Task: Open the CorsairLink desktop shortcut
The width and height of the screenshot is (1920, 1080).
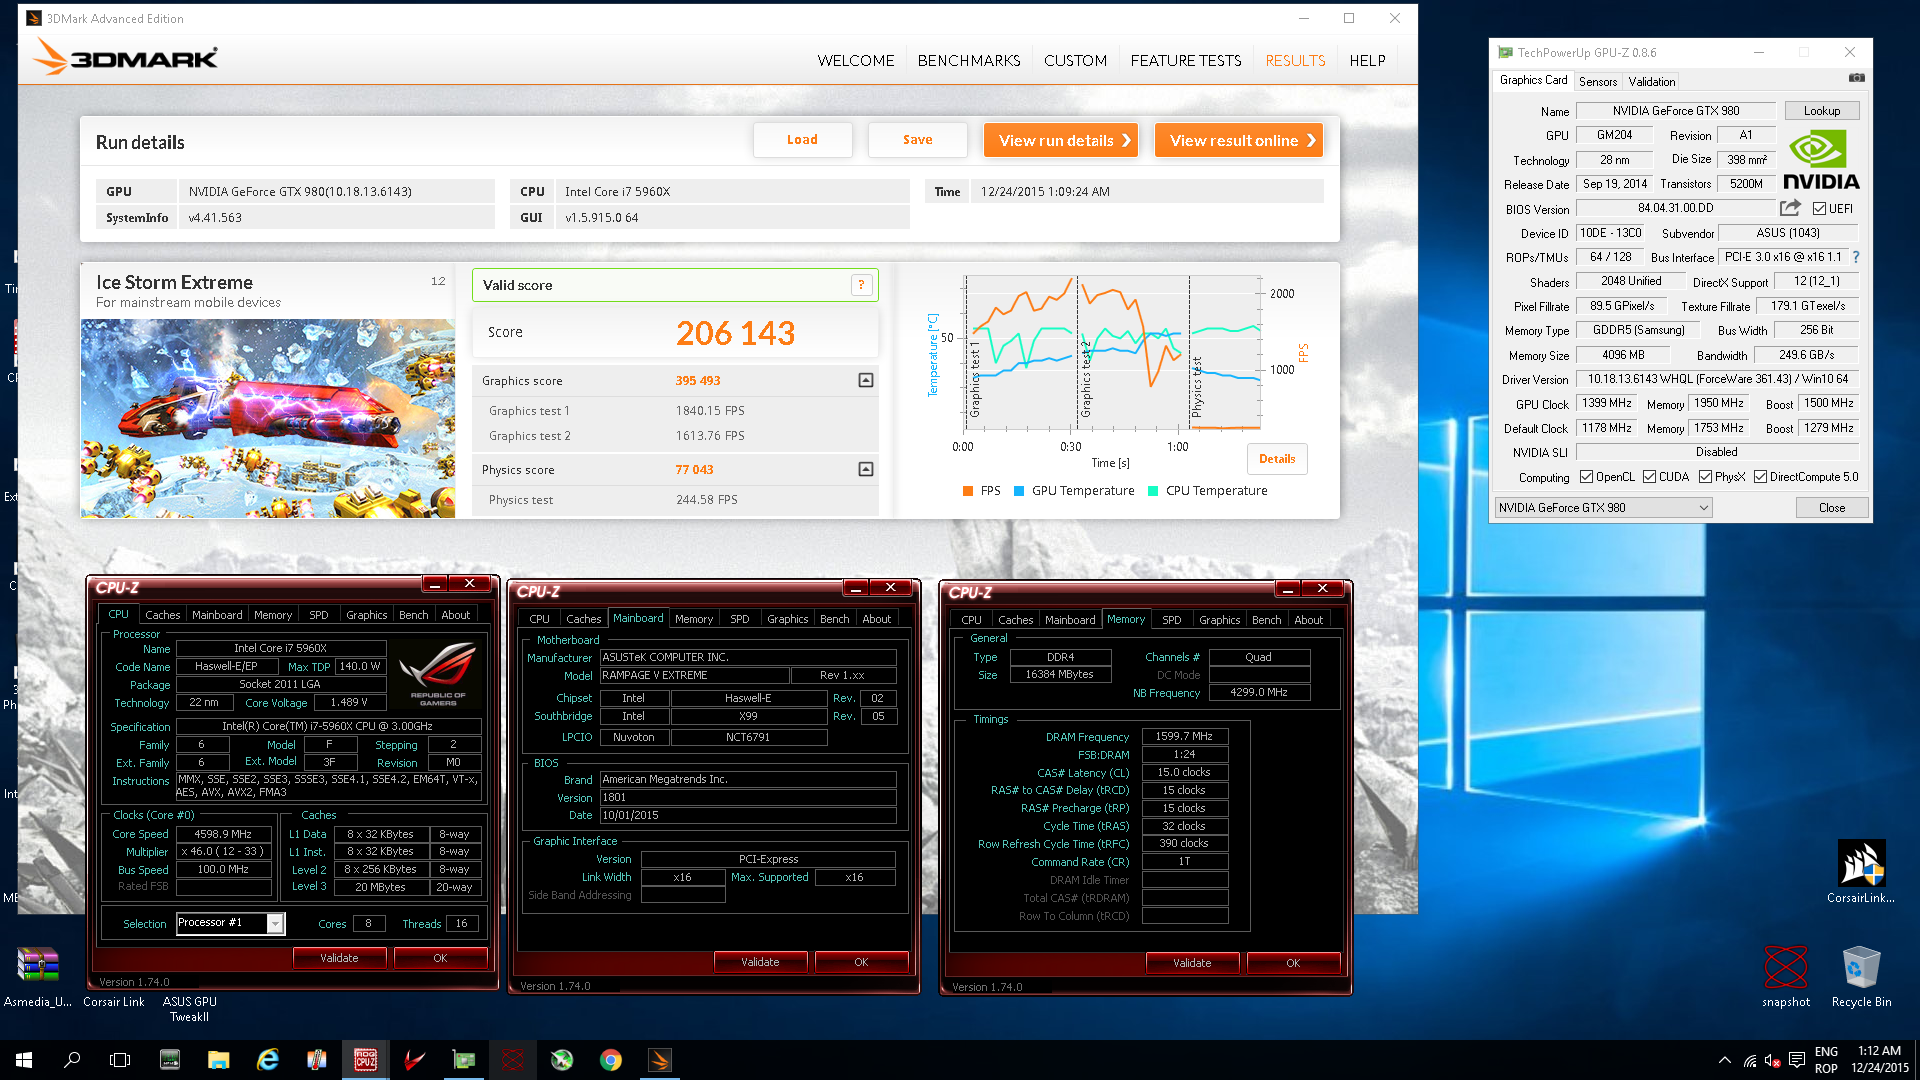Action: coord(1861,871)
